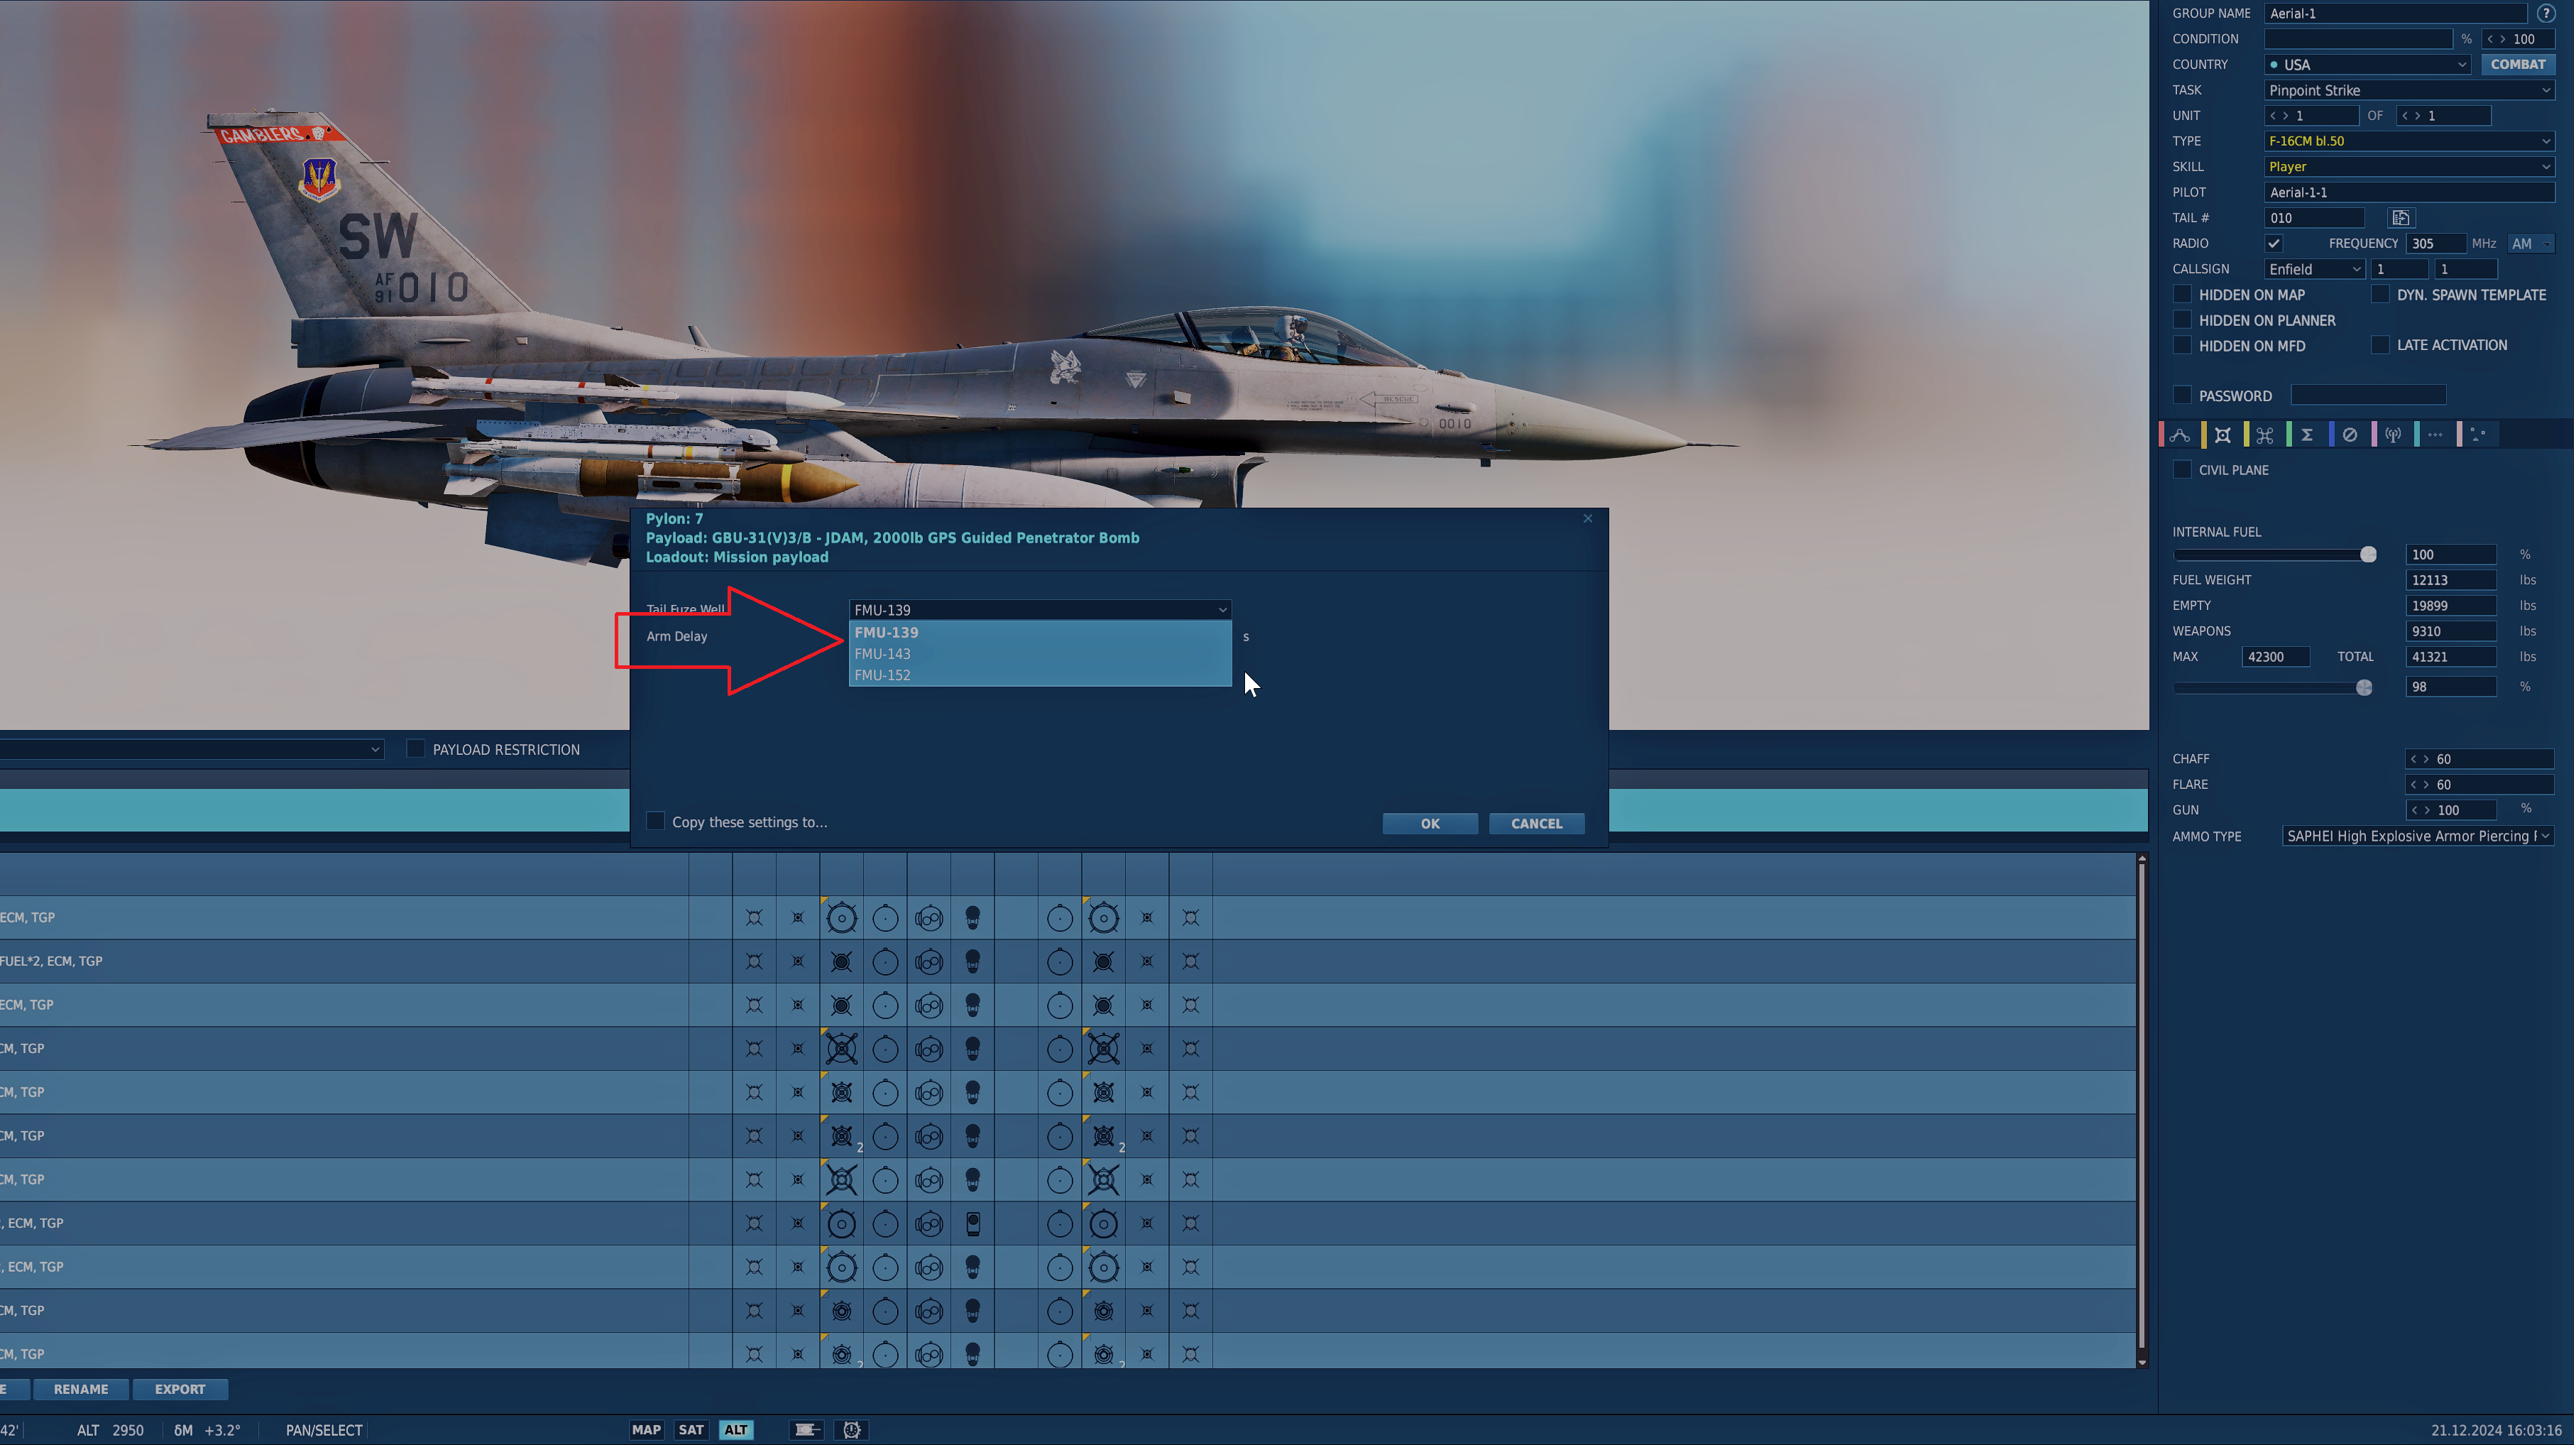Click the GUN percentage stepper arrows

point(2420,810)
